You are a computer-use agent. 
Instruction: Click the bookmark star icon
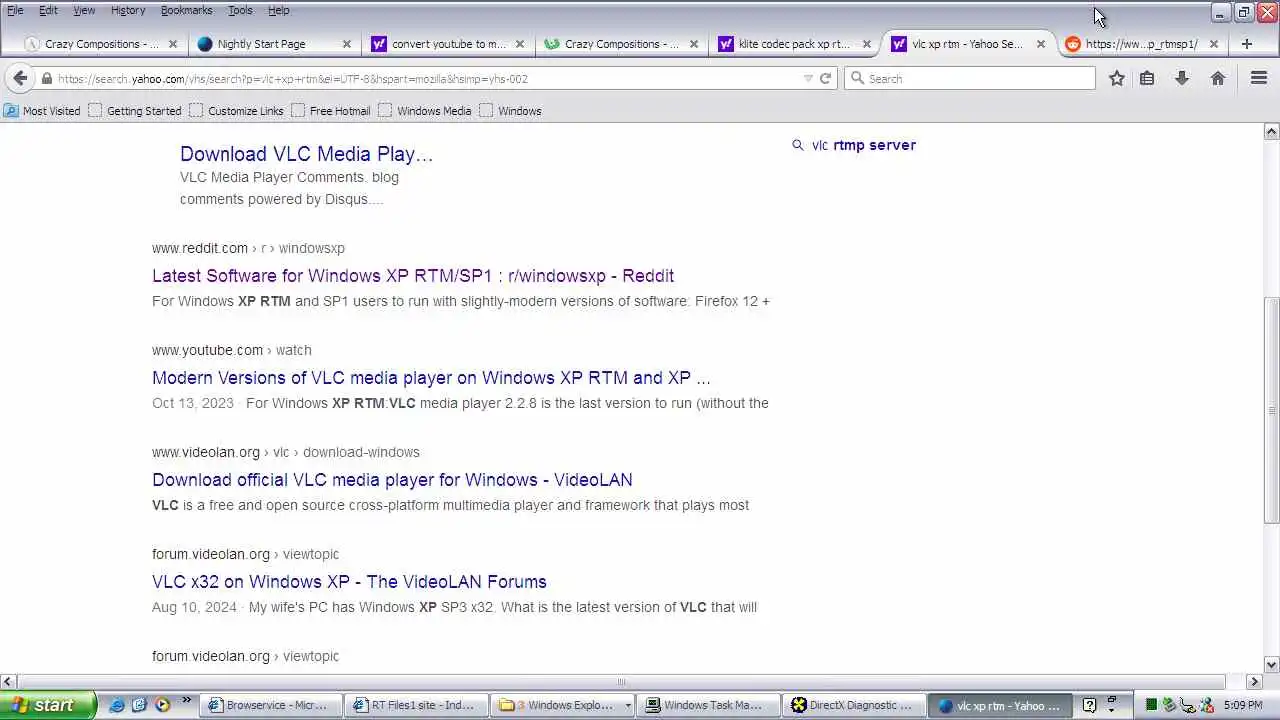coord(1117,78)
